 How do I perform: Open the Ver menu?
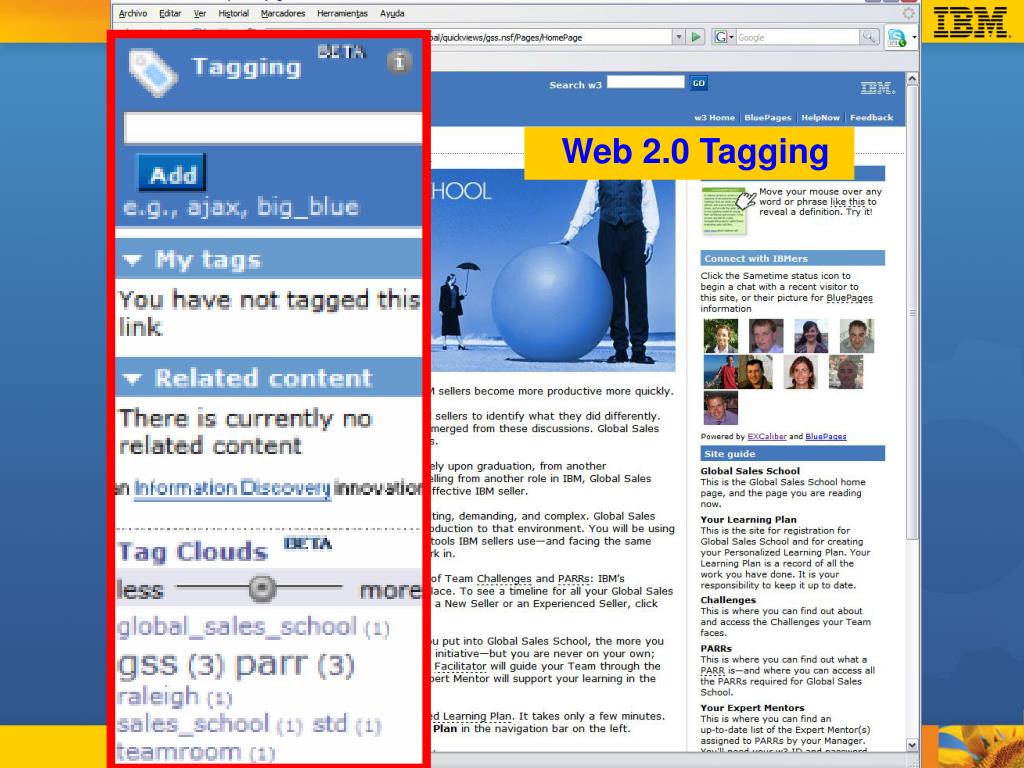pyautogui.click(x=200, y=13)
